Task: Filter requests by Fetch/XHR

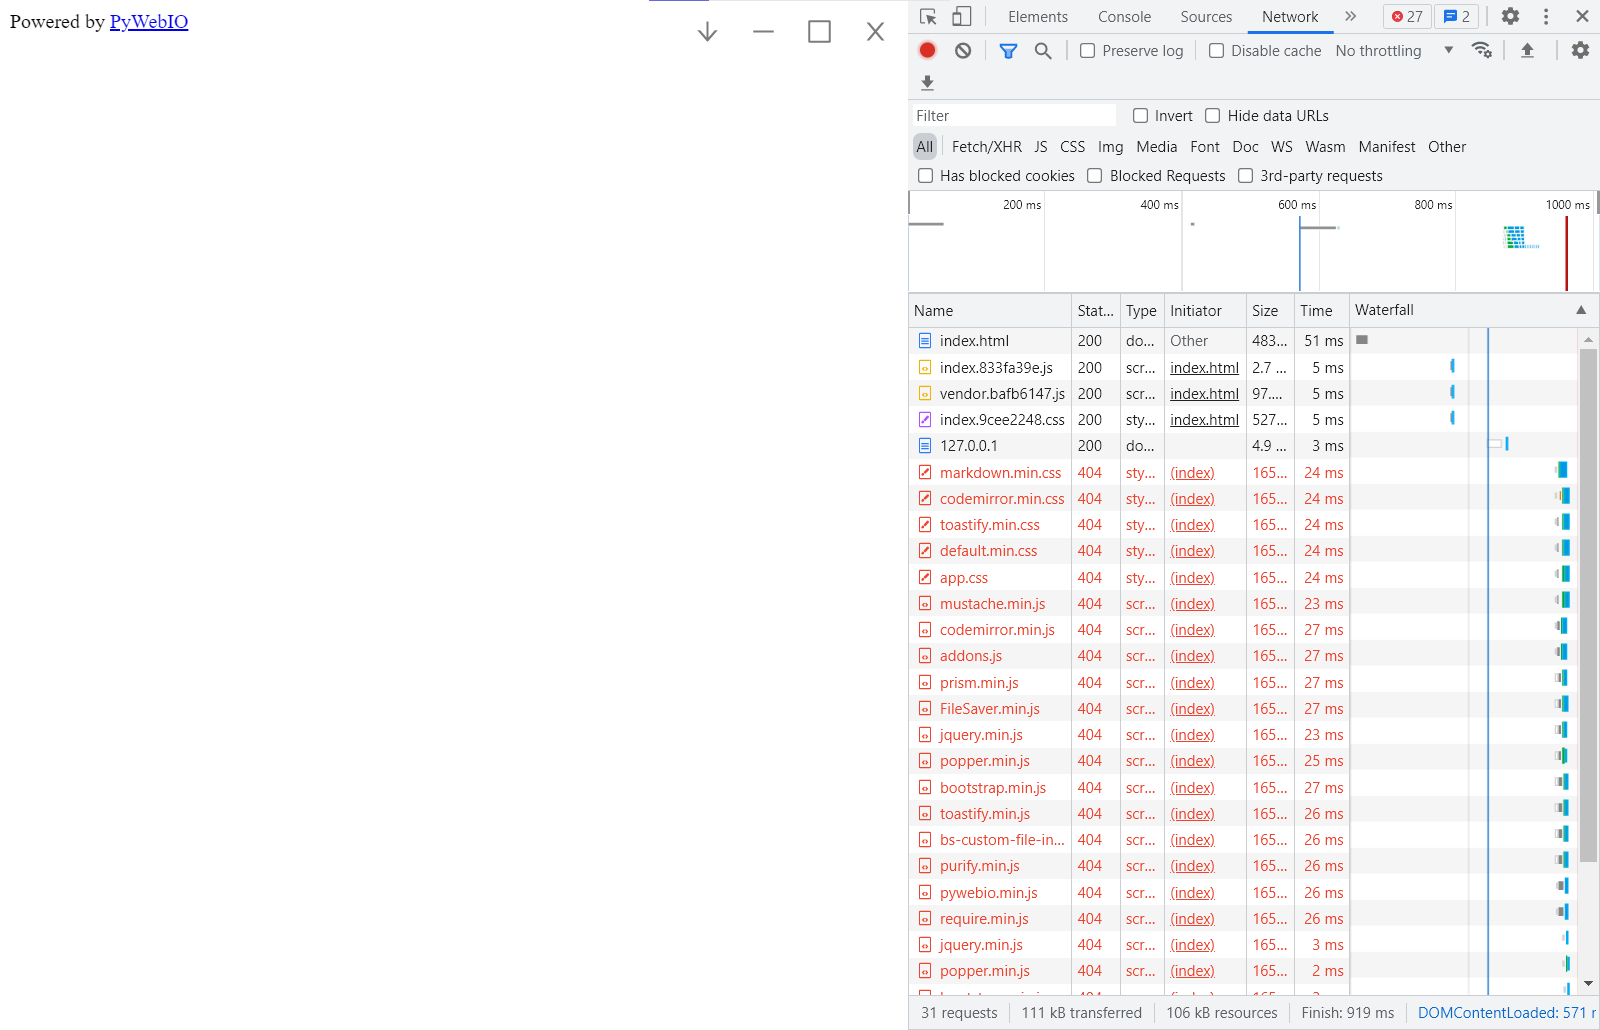Action: [986, 146]
